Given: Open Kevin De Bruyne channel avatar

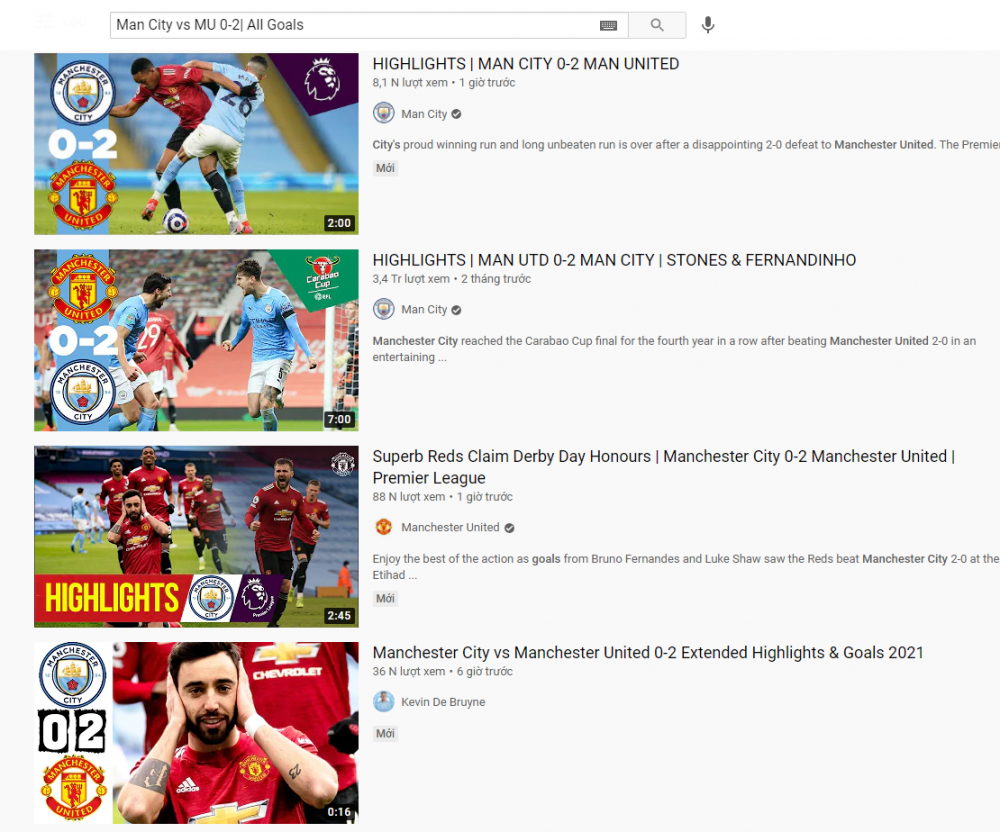Looking at the screenshot, I should [x=383, y=702].
